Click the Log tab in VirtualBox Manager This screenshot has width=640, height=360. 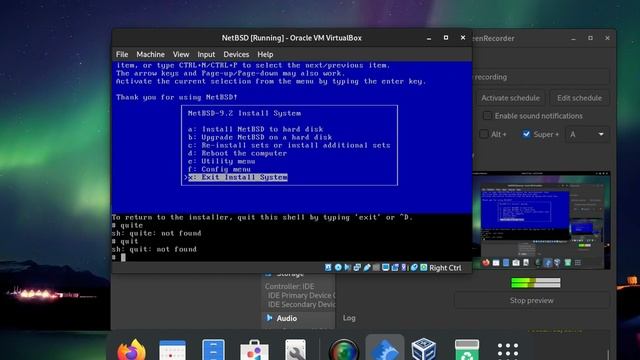coord(349,318)
